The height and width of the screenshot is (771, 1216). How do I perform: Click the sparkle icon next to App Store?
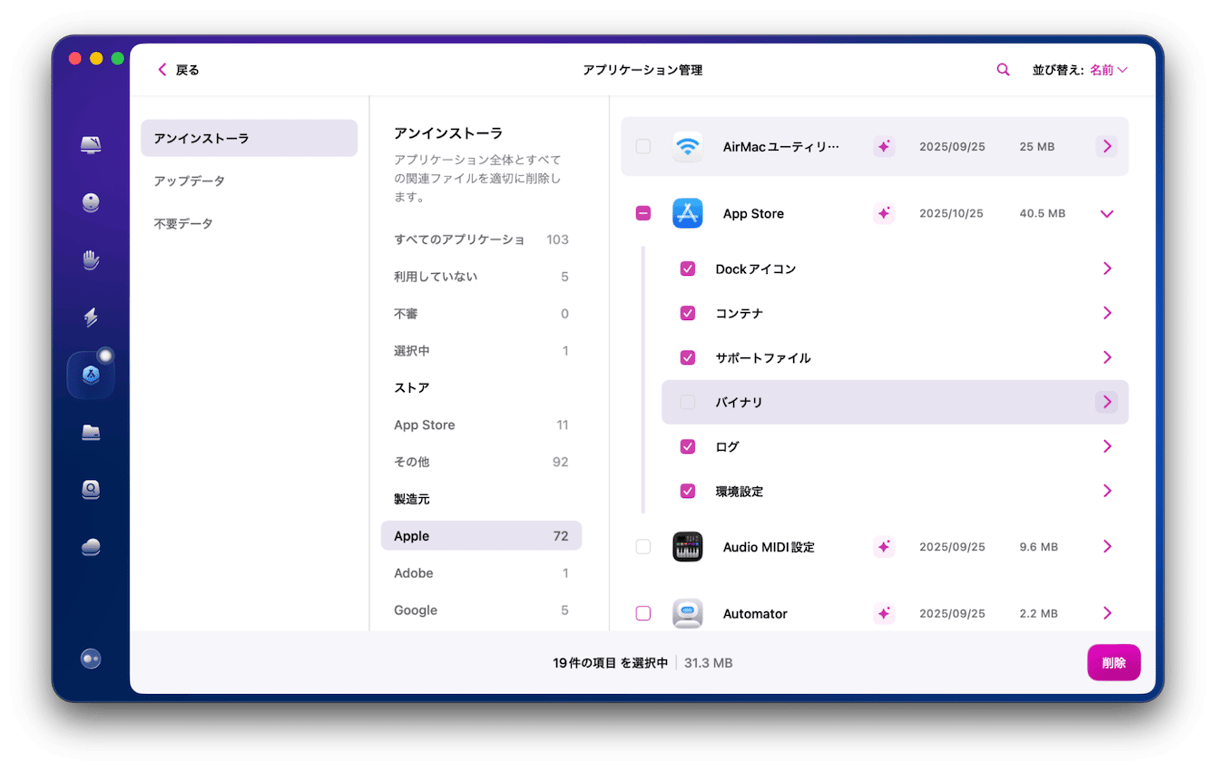(884, 213)
